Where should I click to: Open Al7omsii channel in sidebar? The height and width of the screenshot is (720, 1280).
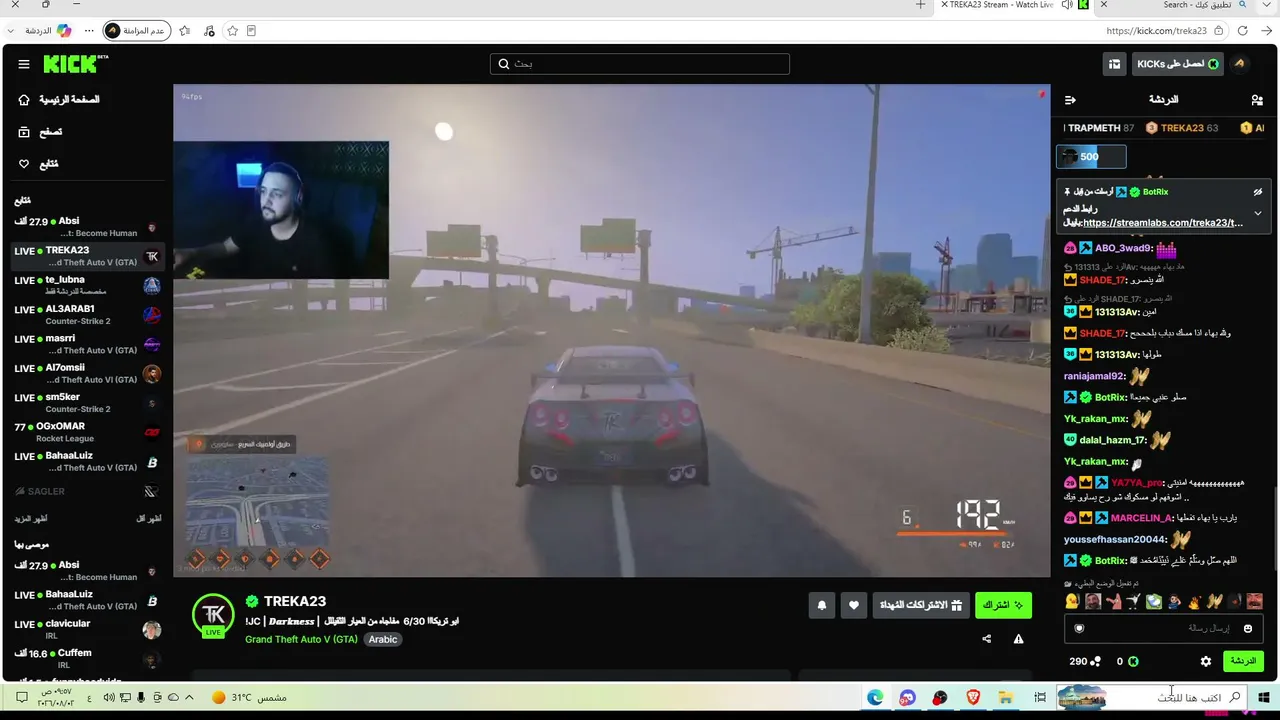(x=86, y=374)
